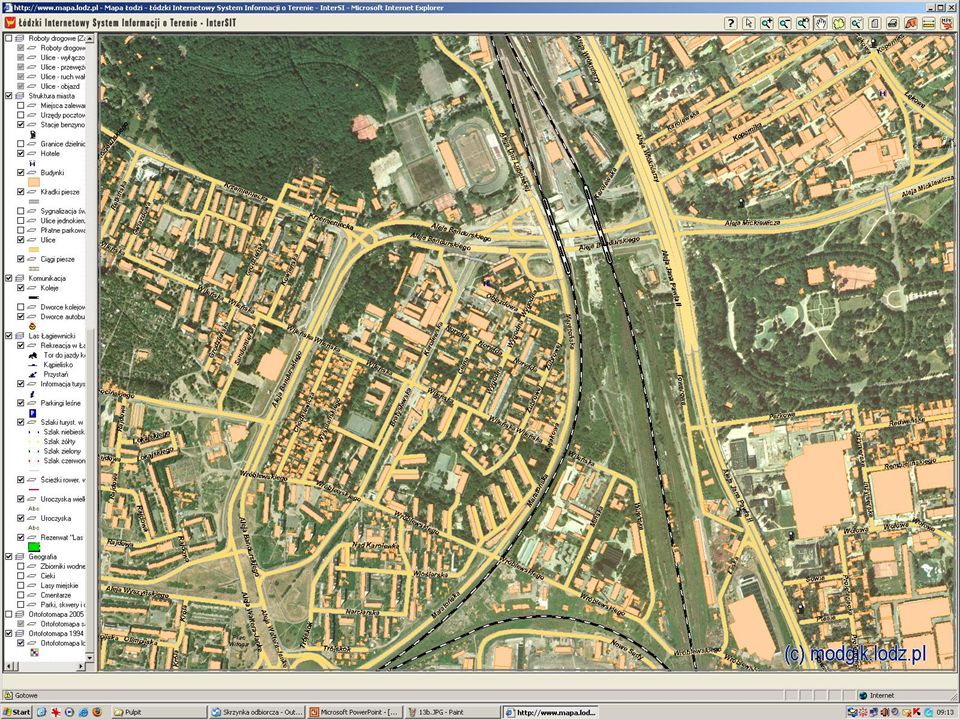Open the Windows Start button
960x720 pixels.
17,712
